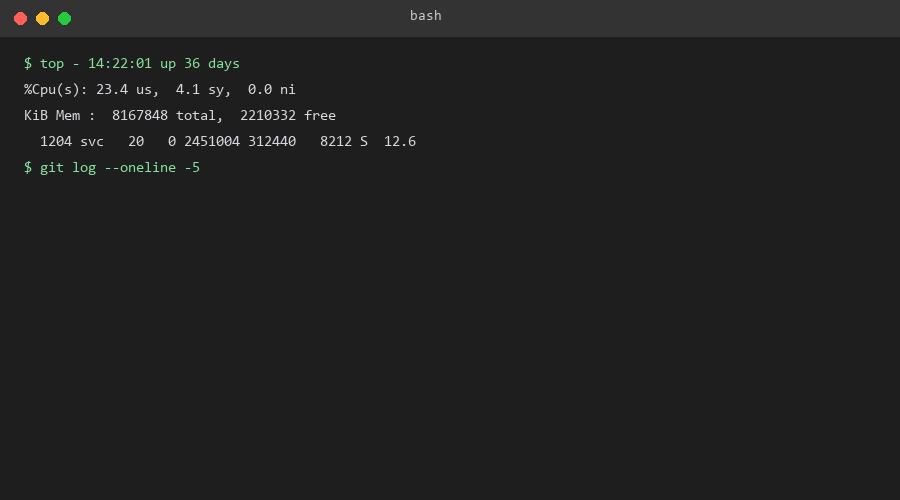Image resolution: width=900 pixels, height=500 pixels.
Task: Click the 'top - 14:22:01 up 36 days' line
Action: (131, 63)
